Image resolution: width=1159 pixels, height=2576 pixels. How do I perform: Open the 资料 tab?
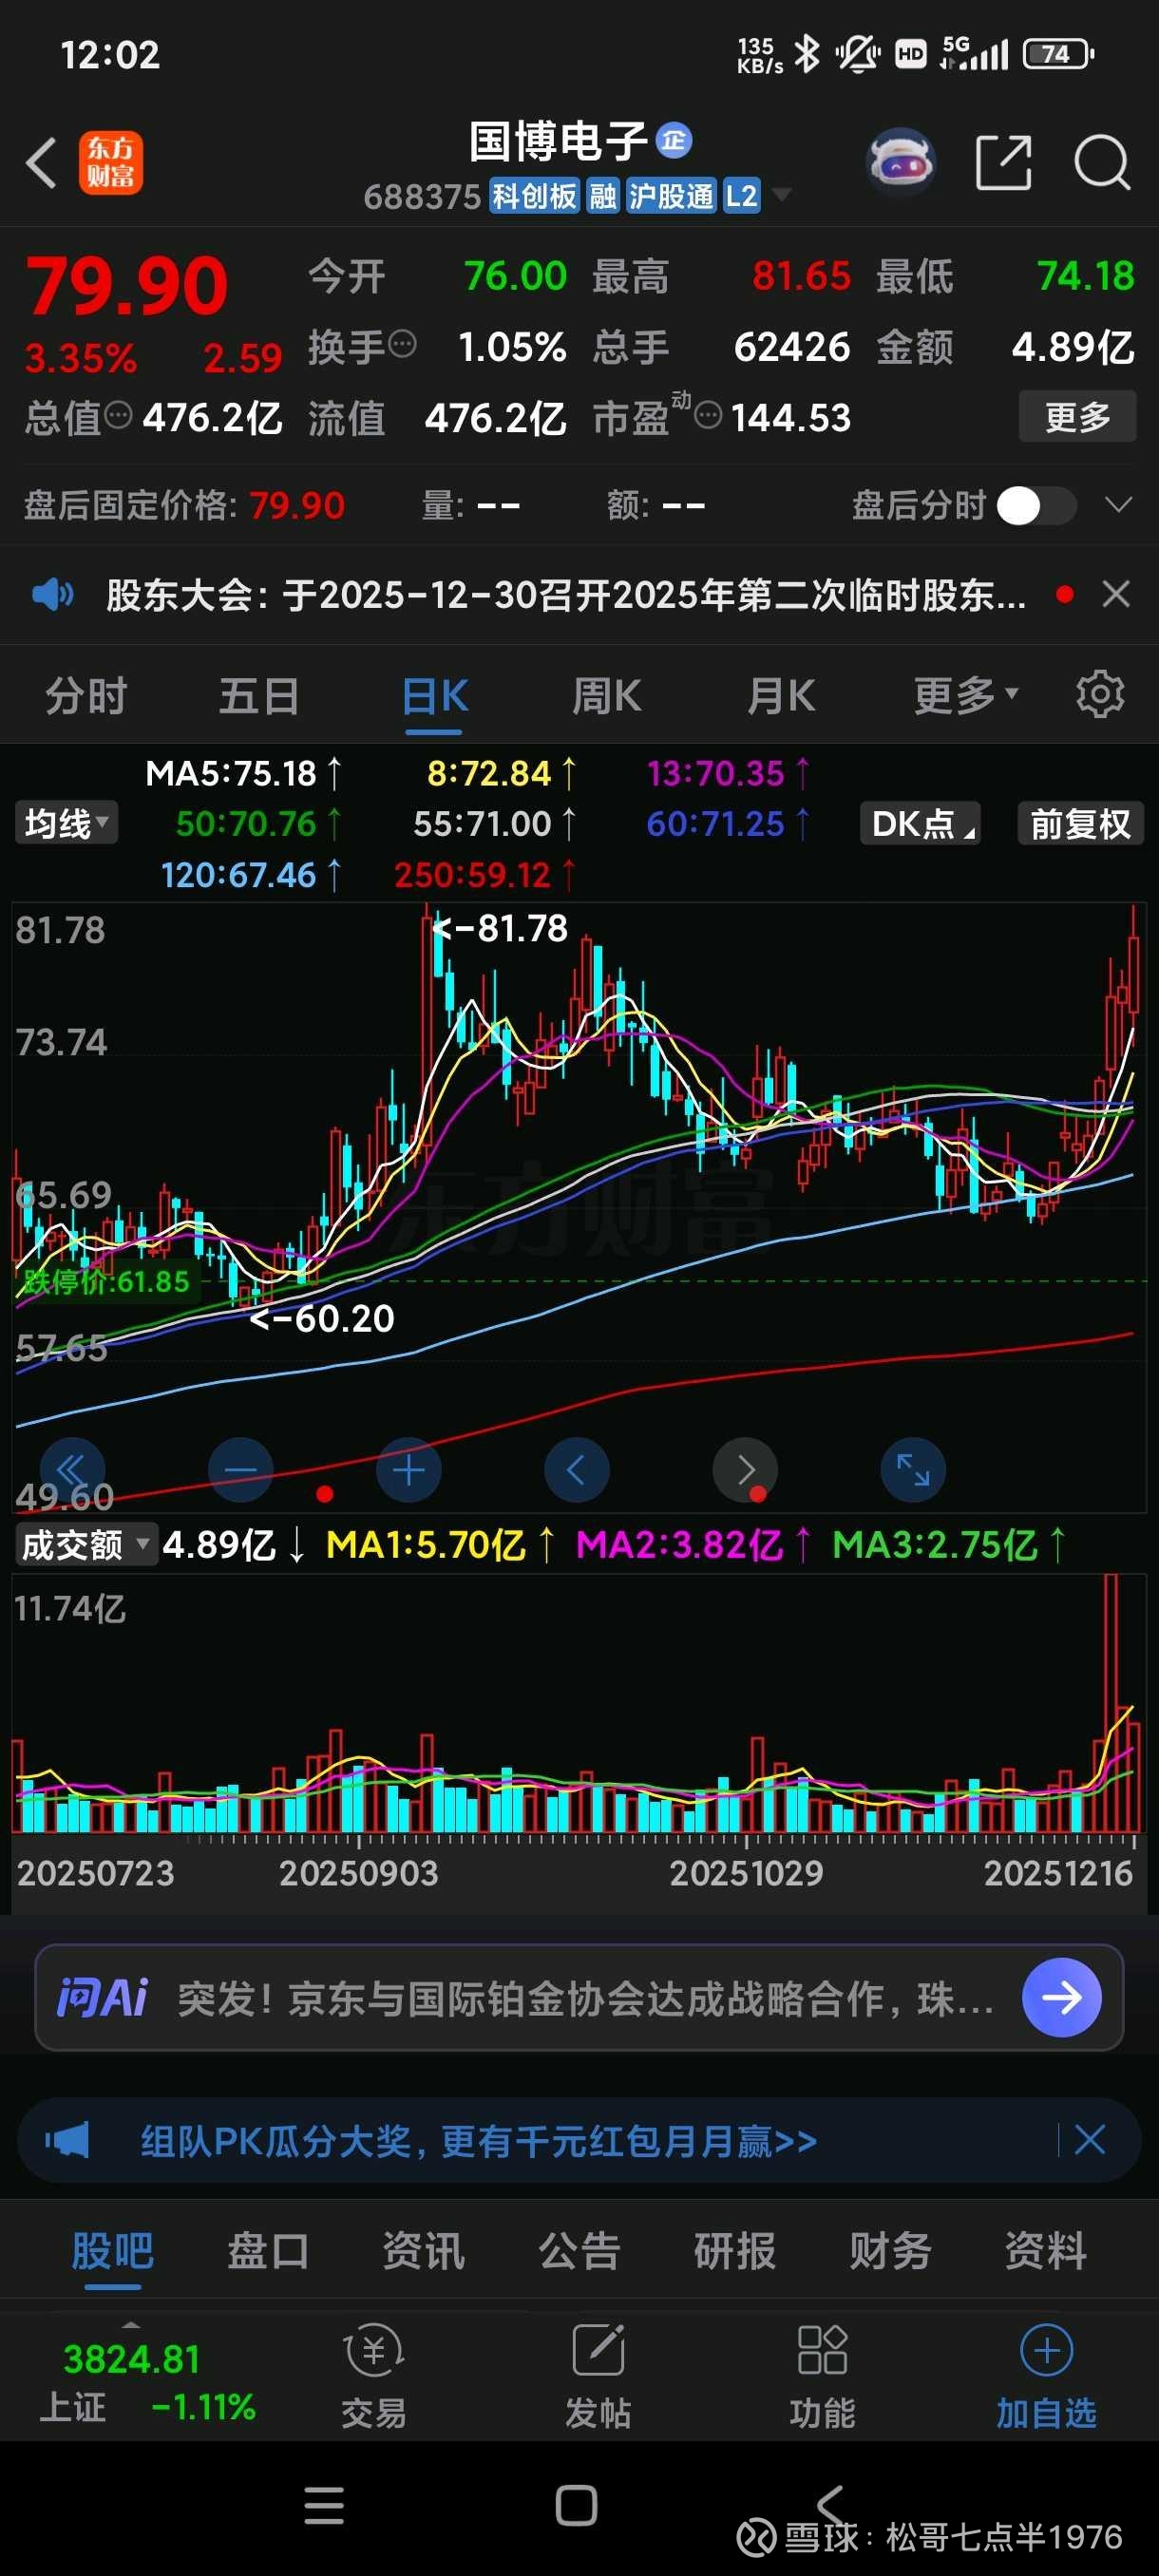[1046, 2250]
